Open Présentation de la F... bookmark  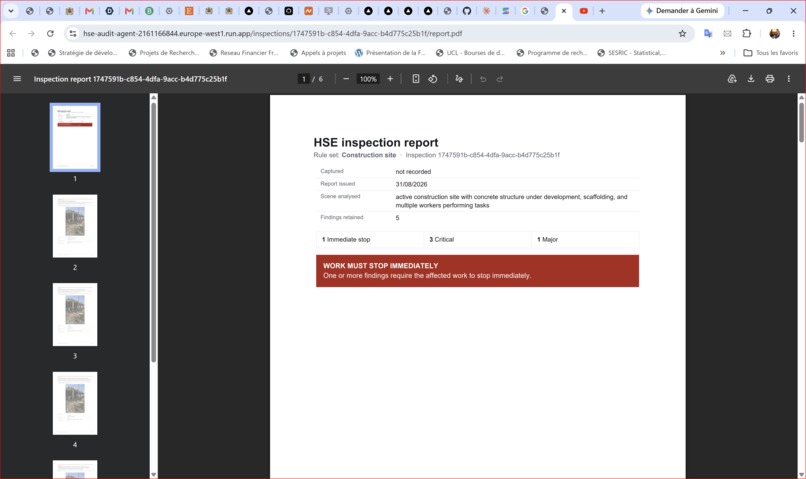[x=390, y=52]
